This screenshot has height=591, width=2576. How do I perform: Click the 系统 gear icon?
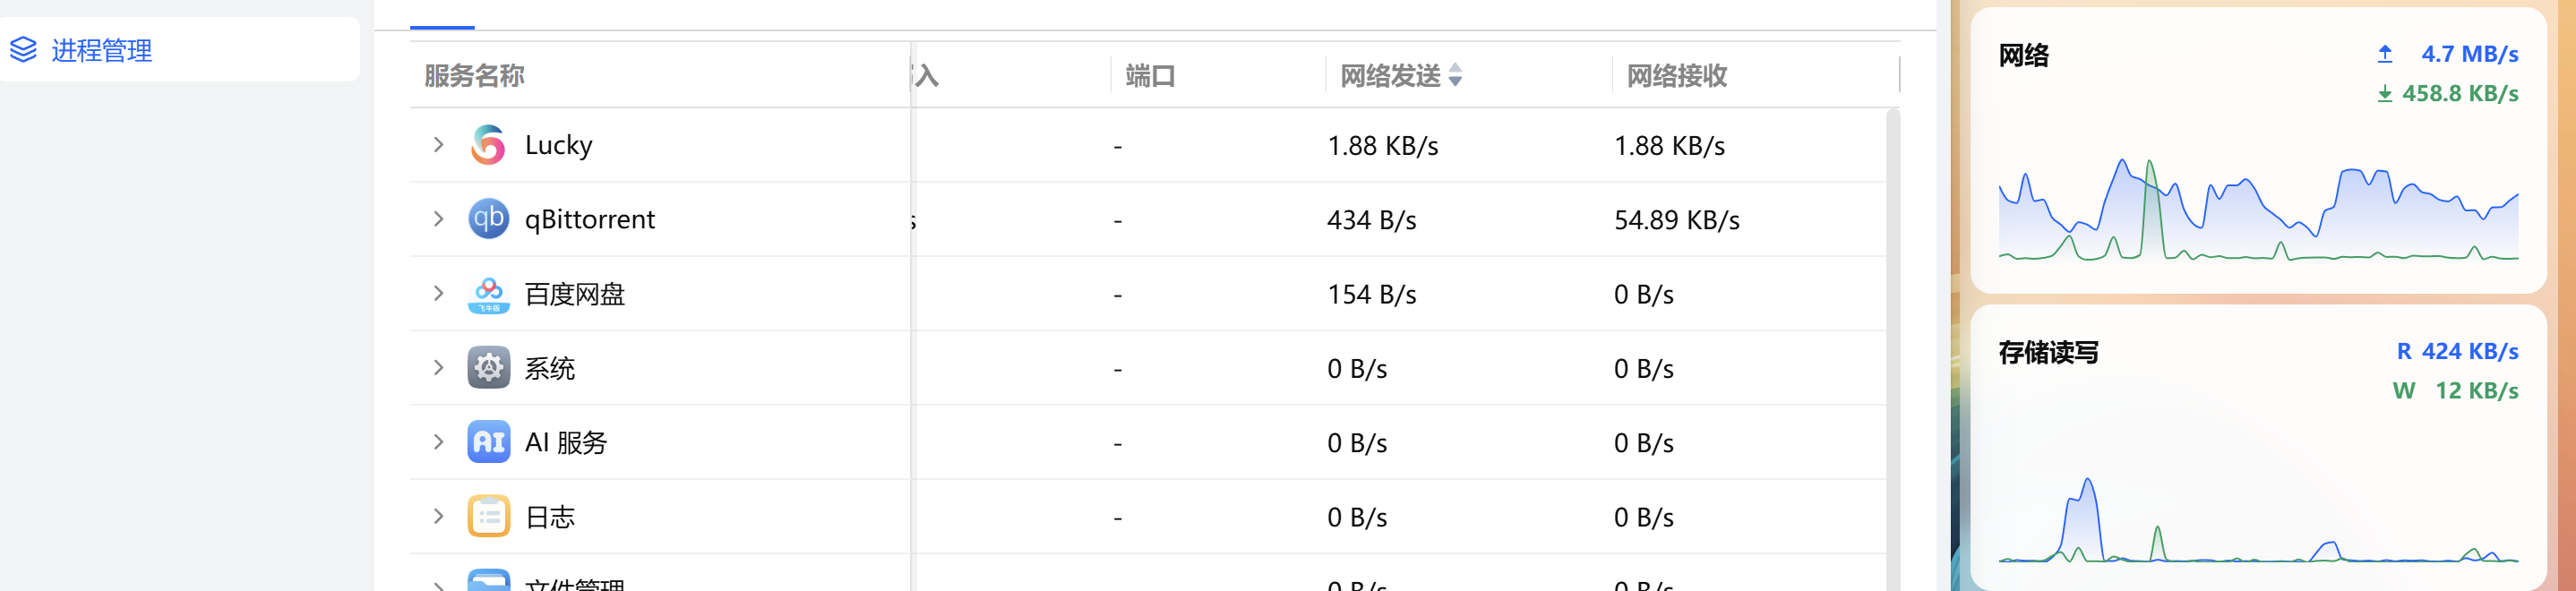pyautogui.click(x=487, y=367)
